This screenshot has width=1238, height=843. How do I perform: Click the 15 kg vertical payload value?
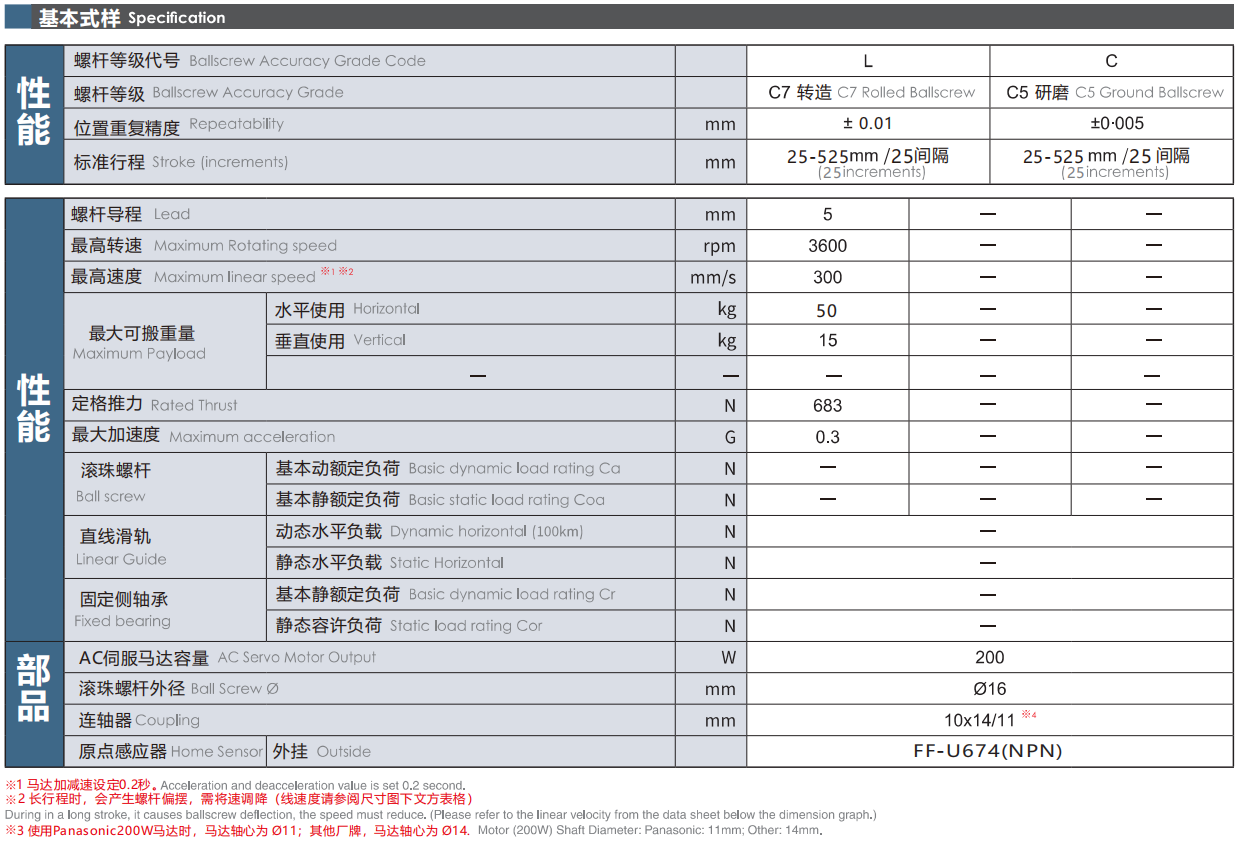coord(827,340)
